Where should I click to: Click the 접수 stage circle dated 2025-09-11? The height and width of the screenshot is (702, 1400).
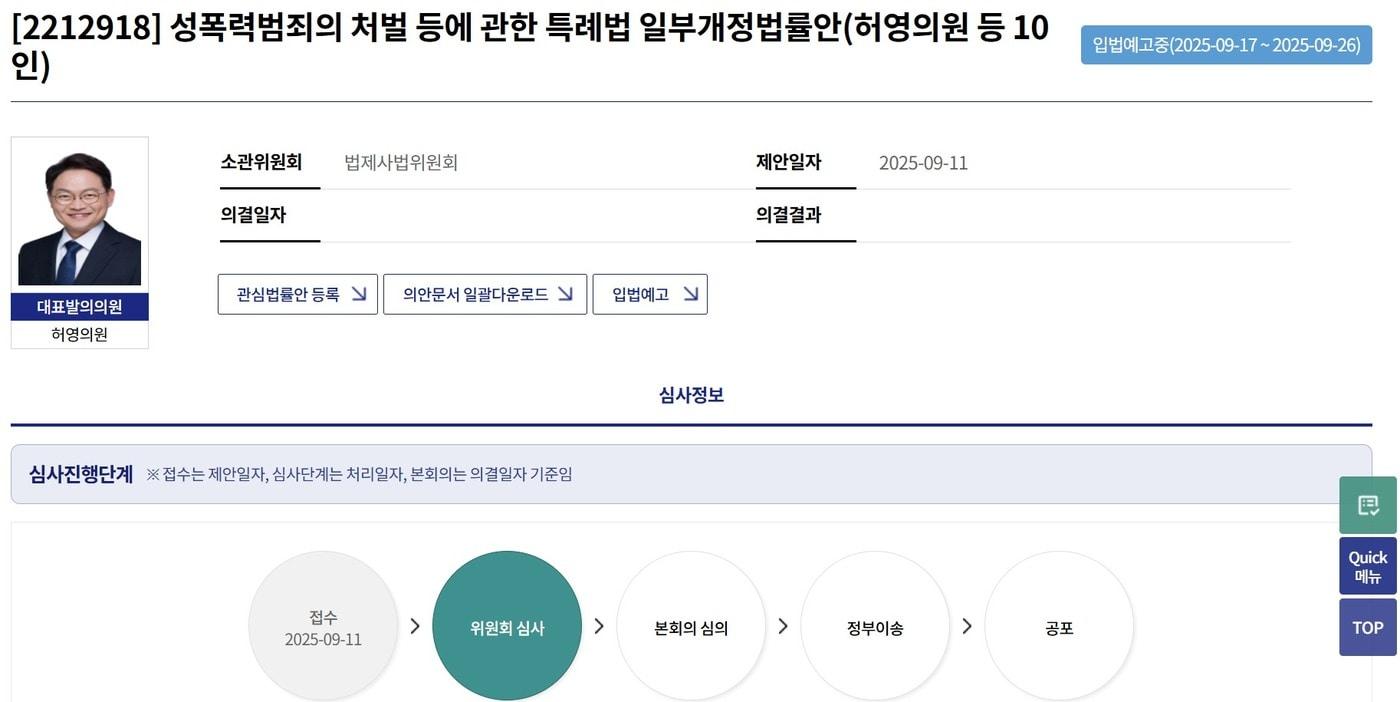coord(322,626)
